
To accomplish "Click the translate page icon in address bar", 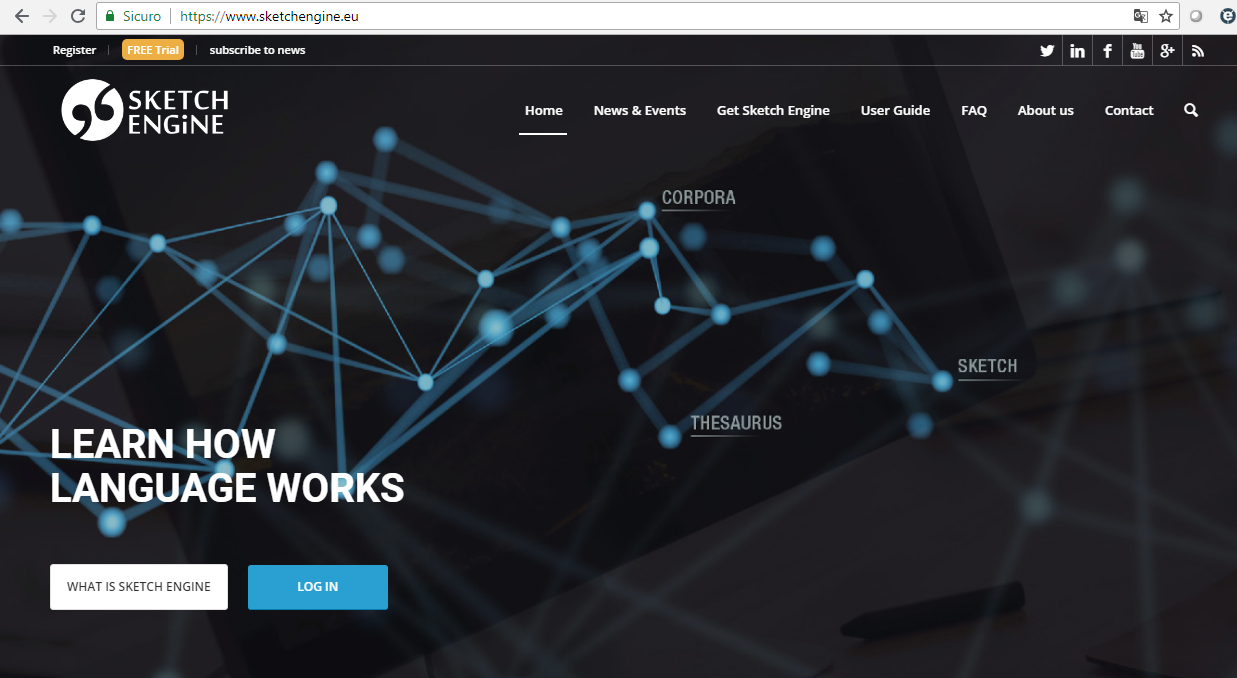I will pos(1141,16).
